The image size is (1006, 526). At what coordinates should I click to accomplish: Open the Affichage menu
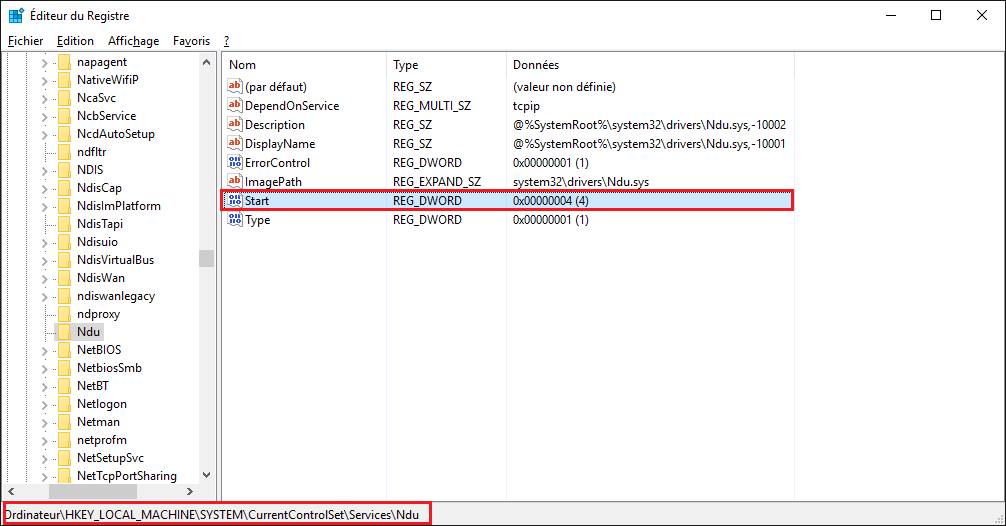click(x=133, y=41)
